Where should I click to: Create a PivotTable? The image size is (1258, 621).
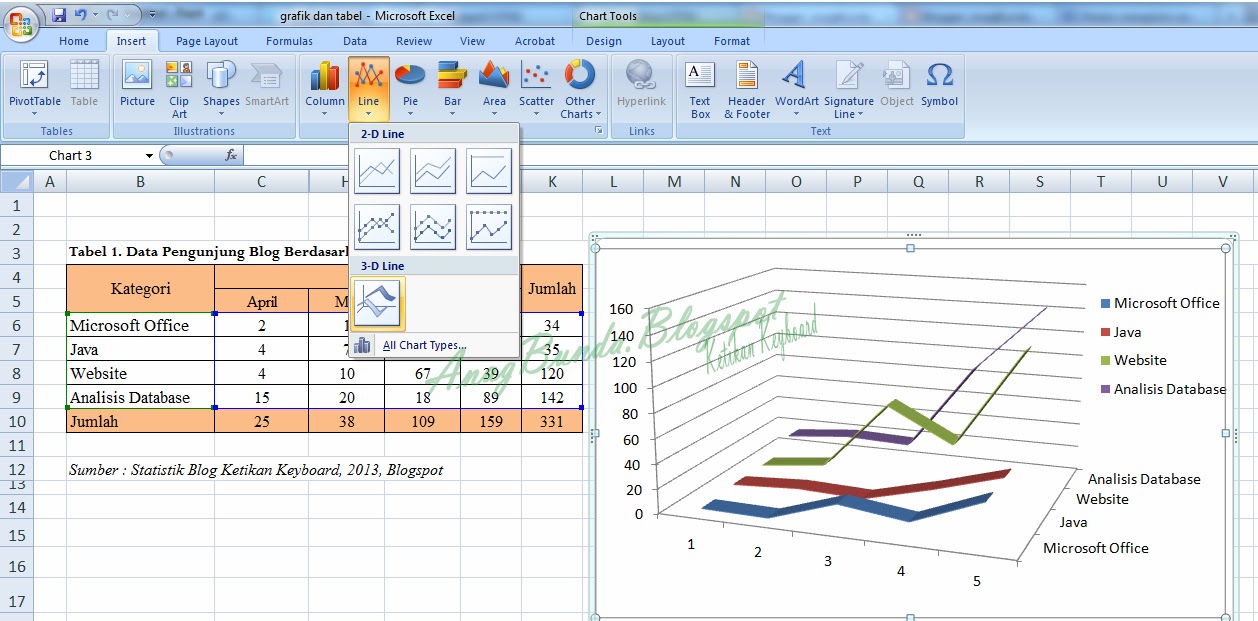33,88
